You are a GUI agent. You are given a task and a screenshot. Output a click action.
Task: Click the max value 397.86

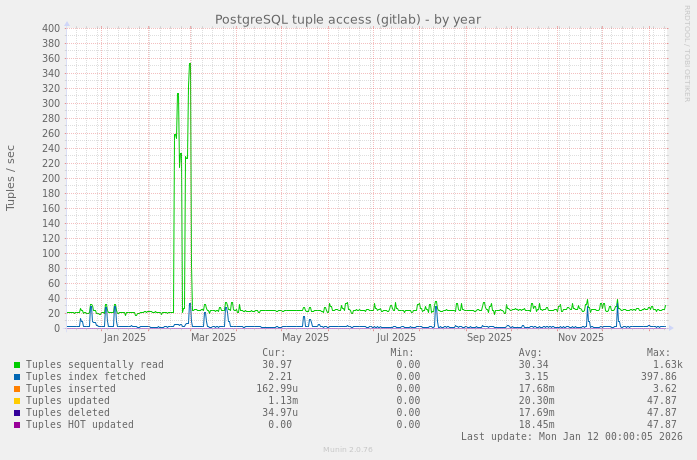pyautogui.click(x=659, y=377)
